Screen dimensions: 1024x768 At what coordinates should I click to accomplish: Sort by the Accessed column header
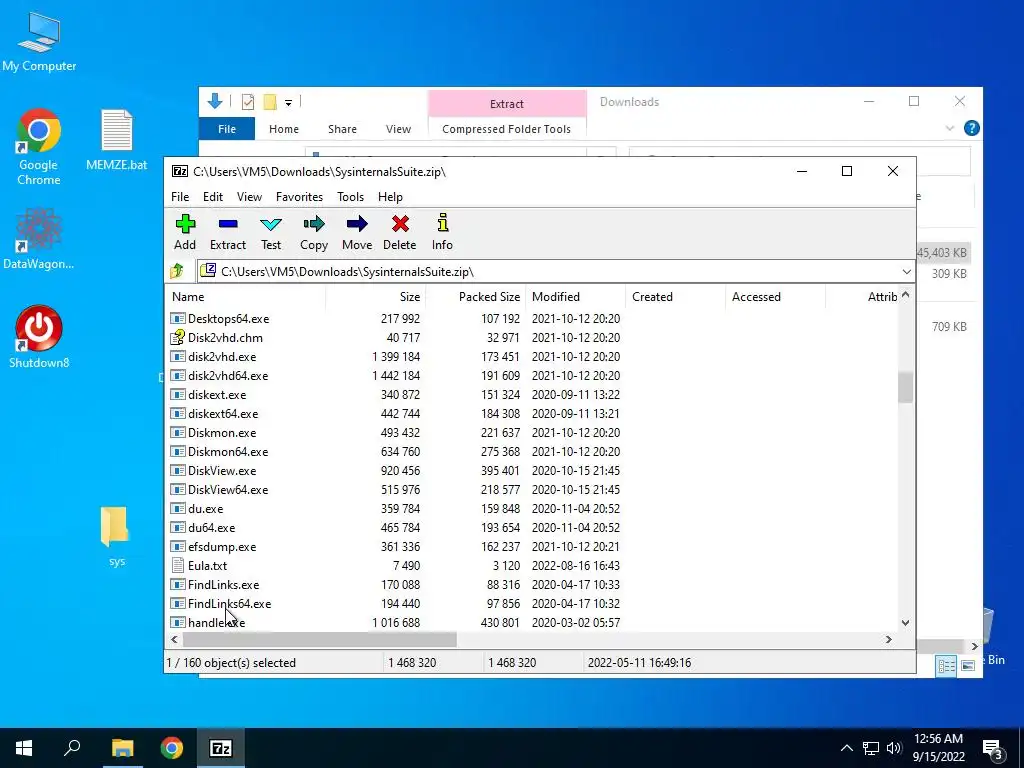pos(775,296)
